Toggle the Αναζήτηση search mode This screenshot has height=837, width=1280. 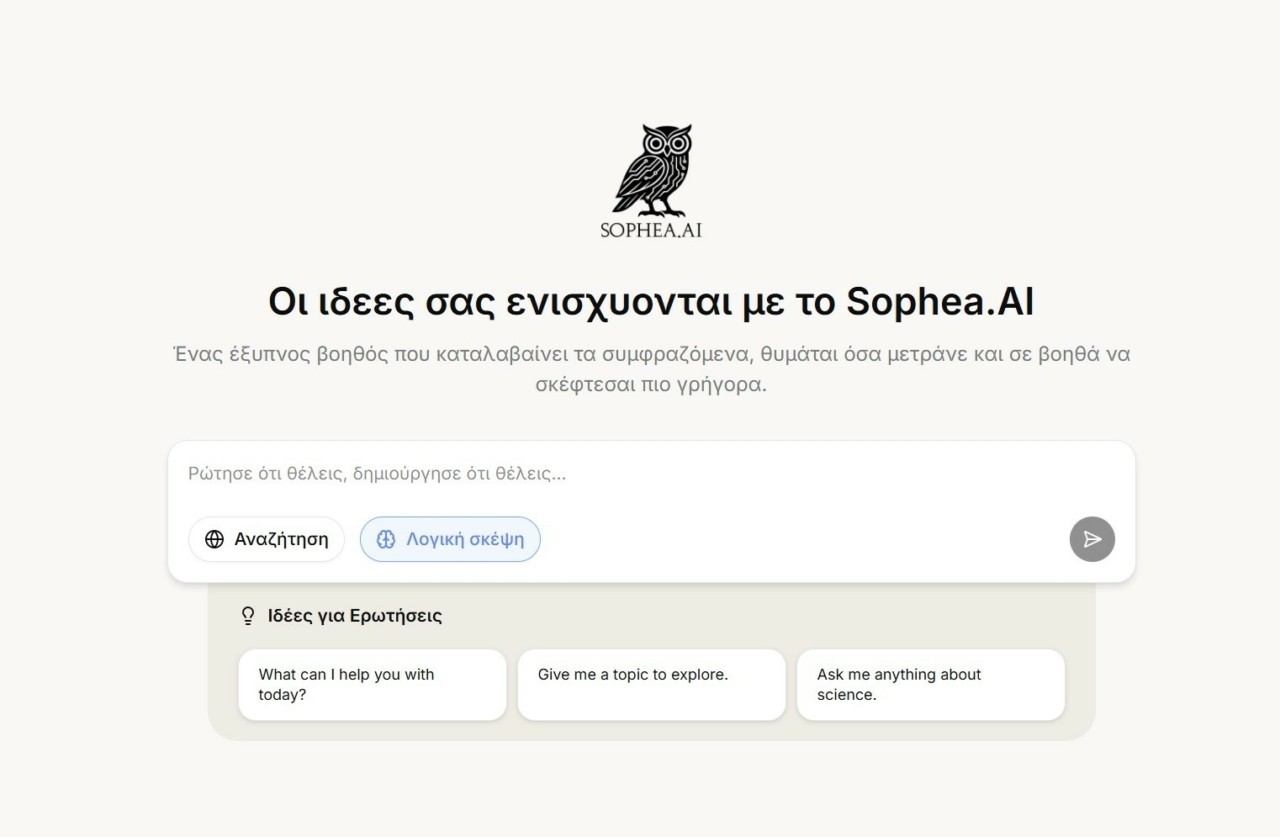click(267, 540)
